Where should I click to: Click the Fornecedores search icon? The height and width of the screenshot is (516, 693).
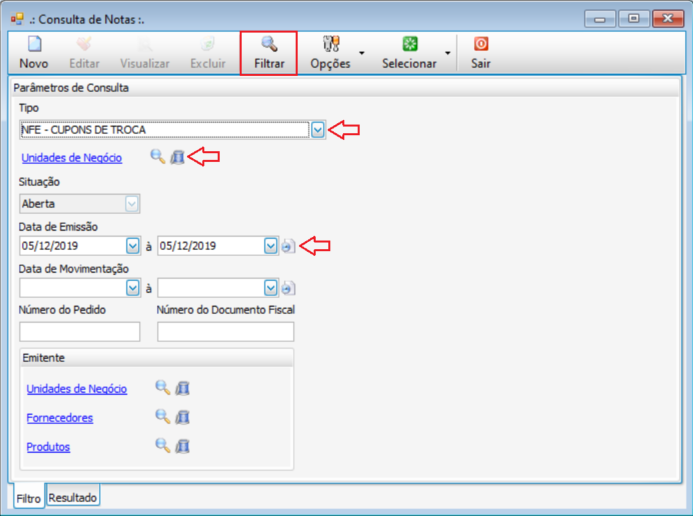coord(163,417)
